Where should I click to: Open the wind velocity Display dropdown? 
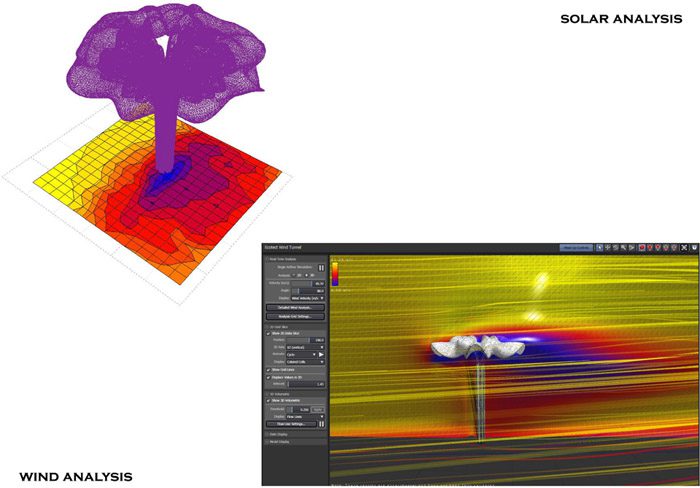tap(306, 297)
